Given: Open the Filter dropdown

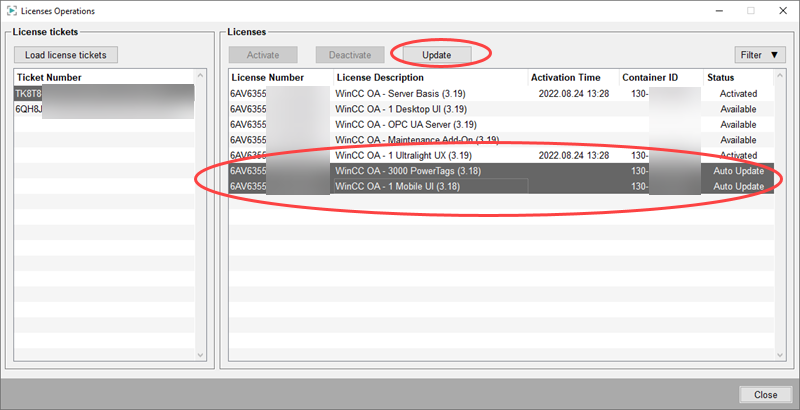Looking at the screenshot, I should point(760,55).
